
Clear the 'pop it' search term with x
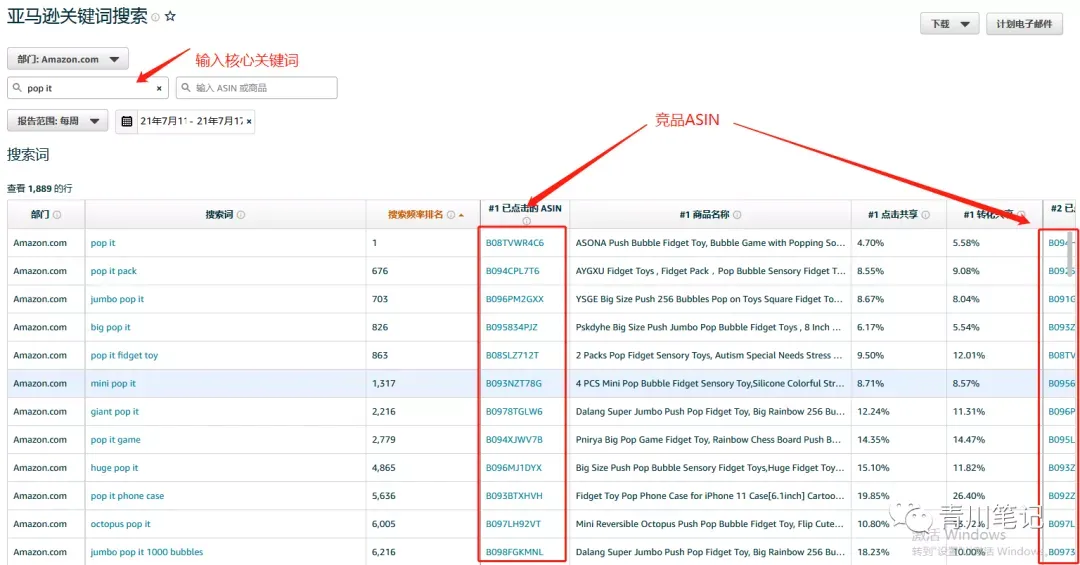pyautogui.click(x=159, y=88)
